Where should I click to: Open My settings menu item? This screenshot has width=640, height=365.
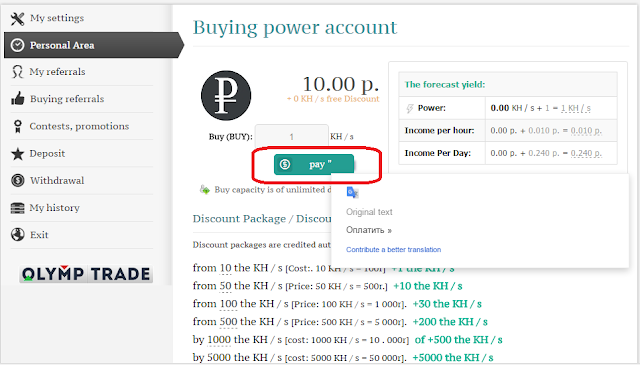click(57, 18)
